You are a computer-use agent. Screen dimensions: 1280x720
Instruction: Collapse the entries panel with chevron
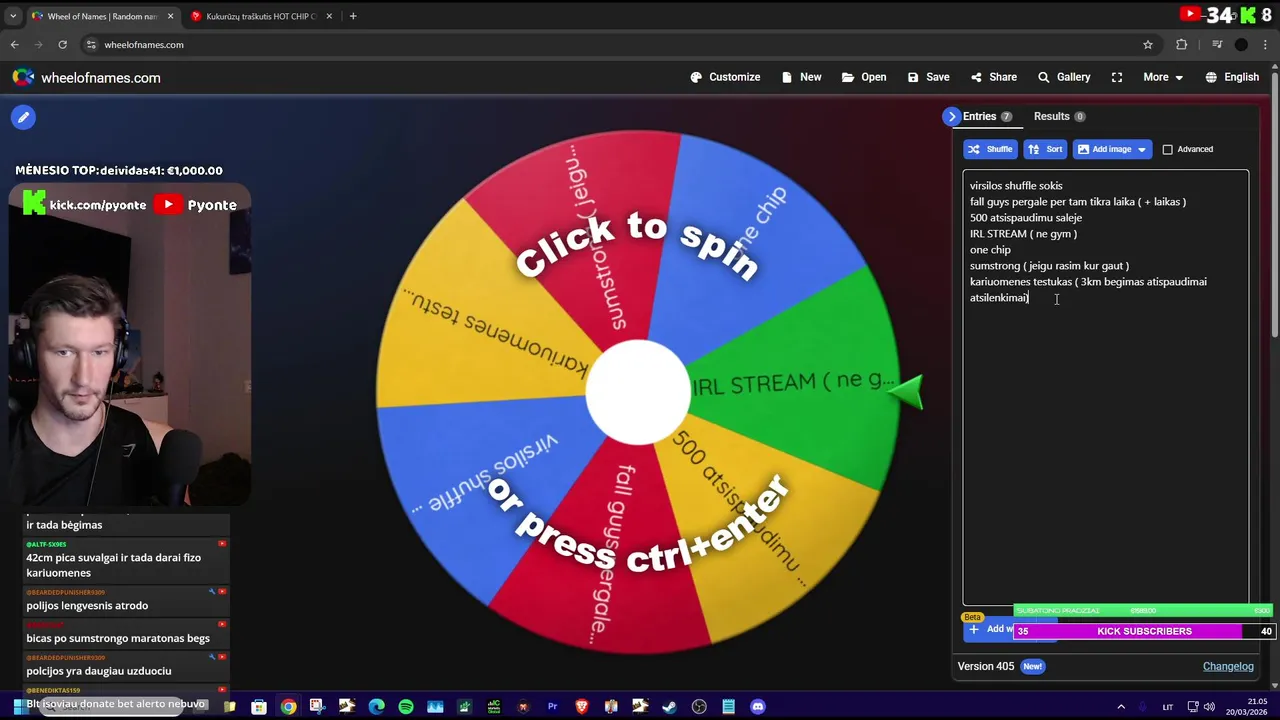pos(952,117)
